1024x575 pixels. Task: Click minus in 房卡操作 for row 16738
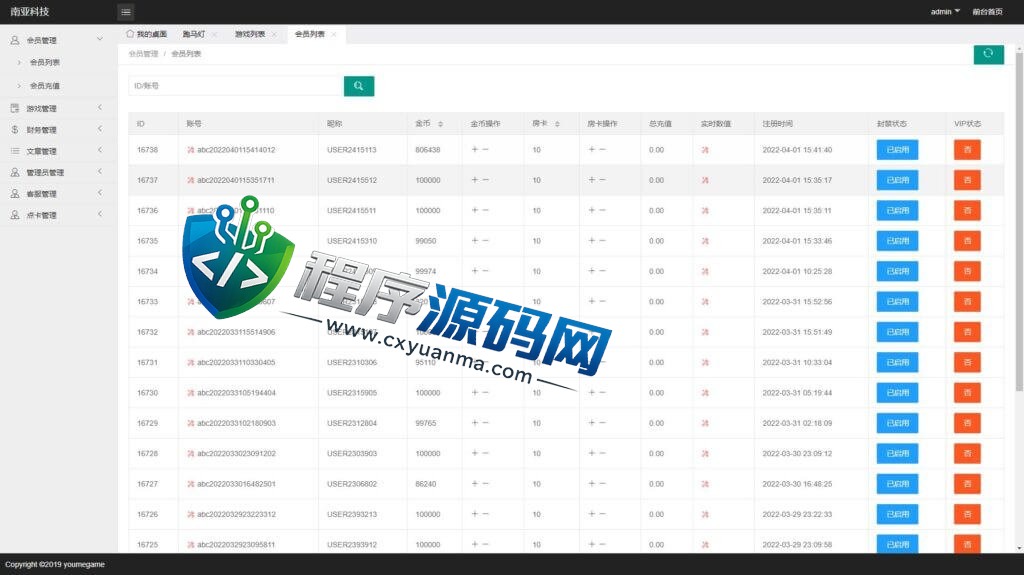click(602, 150)
